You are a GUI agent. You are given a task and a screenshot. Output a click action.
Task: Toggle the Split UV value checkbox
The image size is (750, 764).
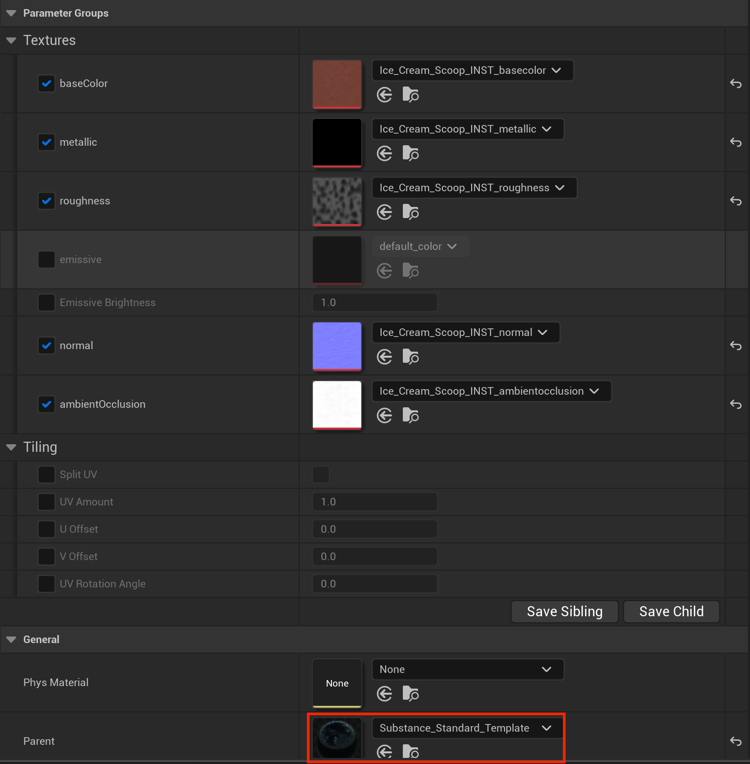pyautogui.click(x=321, y=474)
